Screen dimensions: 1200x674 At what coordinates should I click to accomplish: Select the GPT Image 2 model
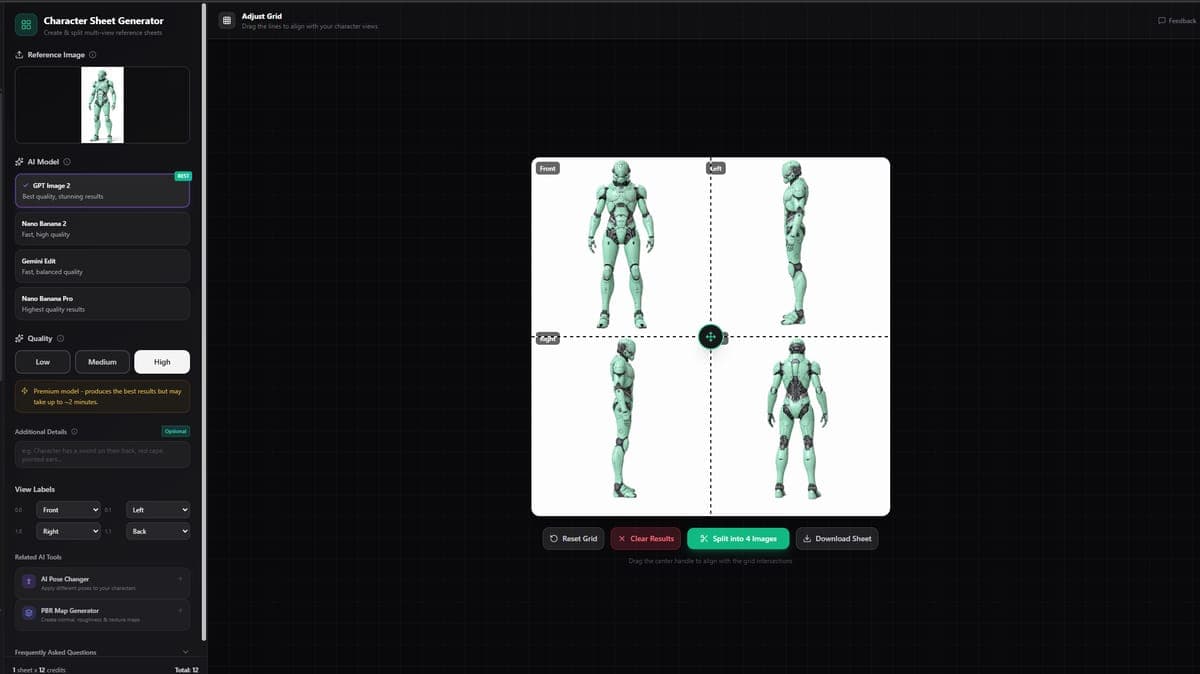[102, 190]
